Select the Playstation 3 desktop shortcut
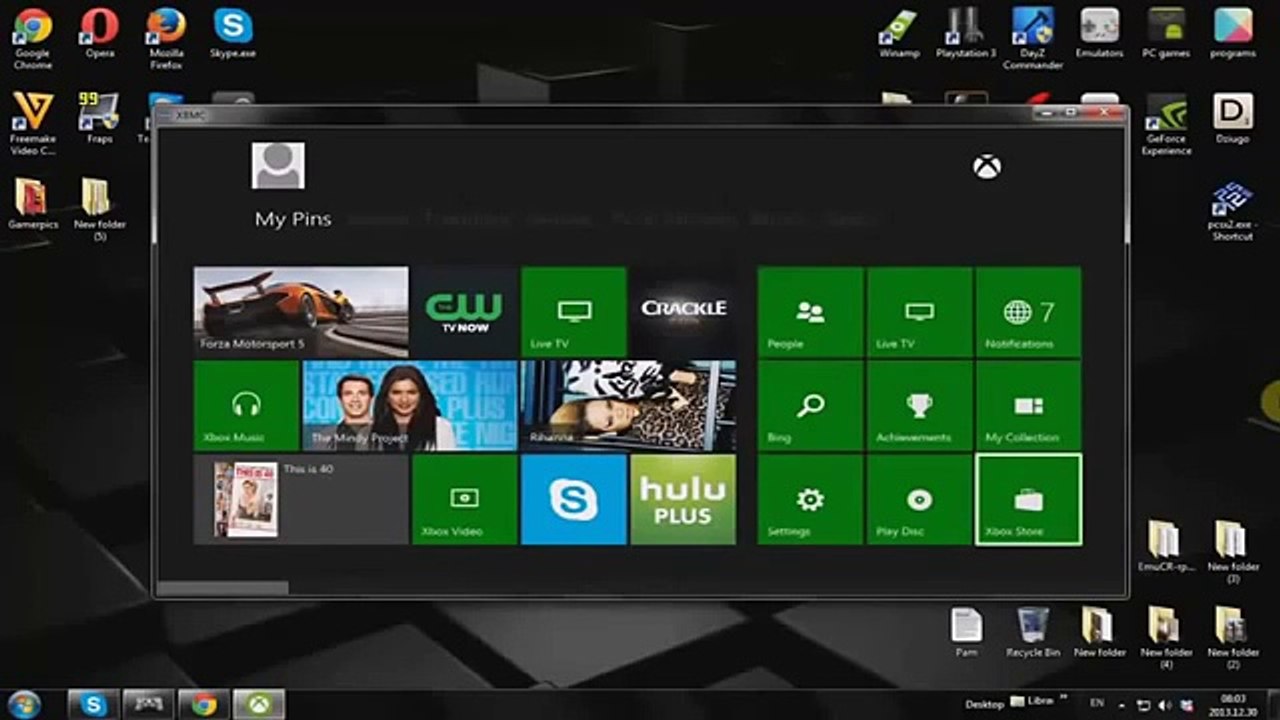Image resolution: width=1280 pixels, height=720 pixels. coord(966,32)
